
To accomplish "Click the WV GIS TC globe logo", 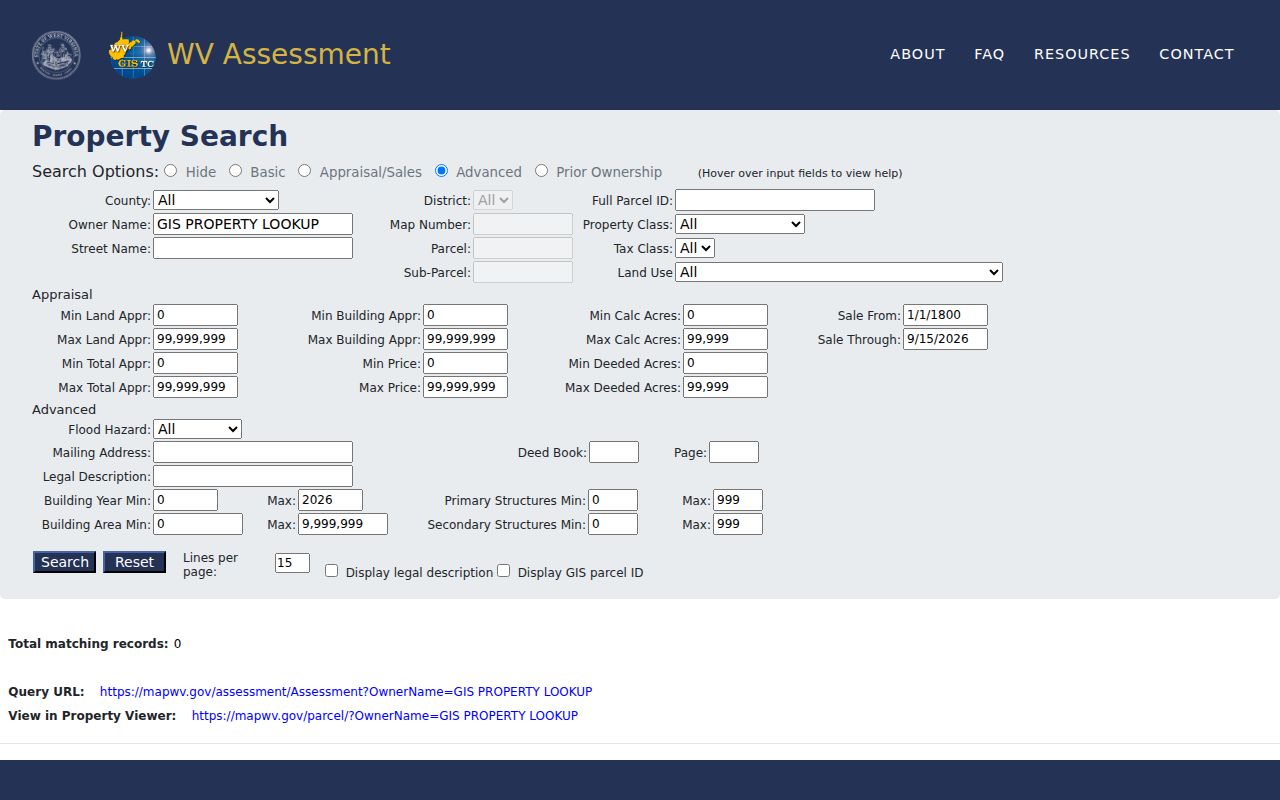I will coord(132,55).
